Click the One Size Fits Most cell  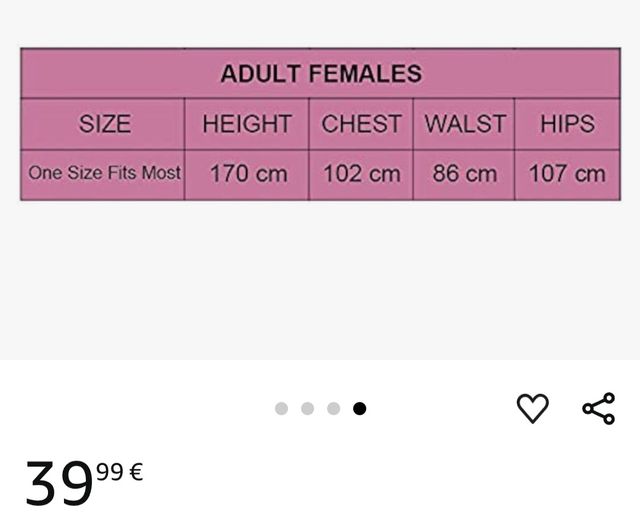coord(104,173)
